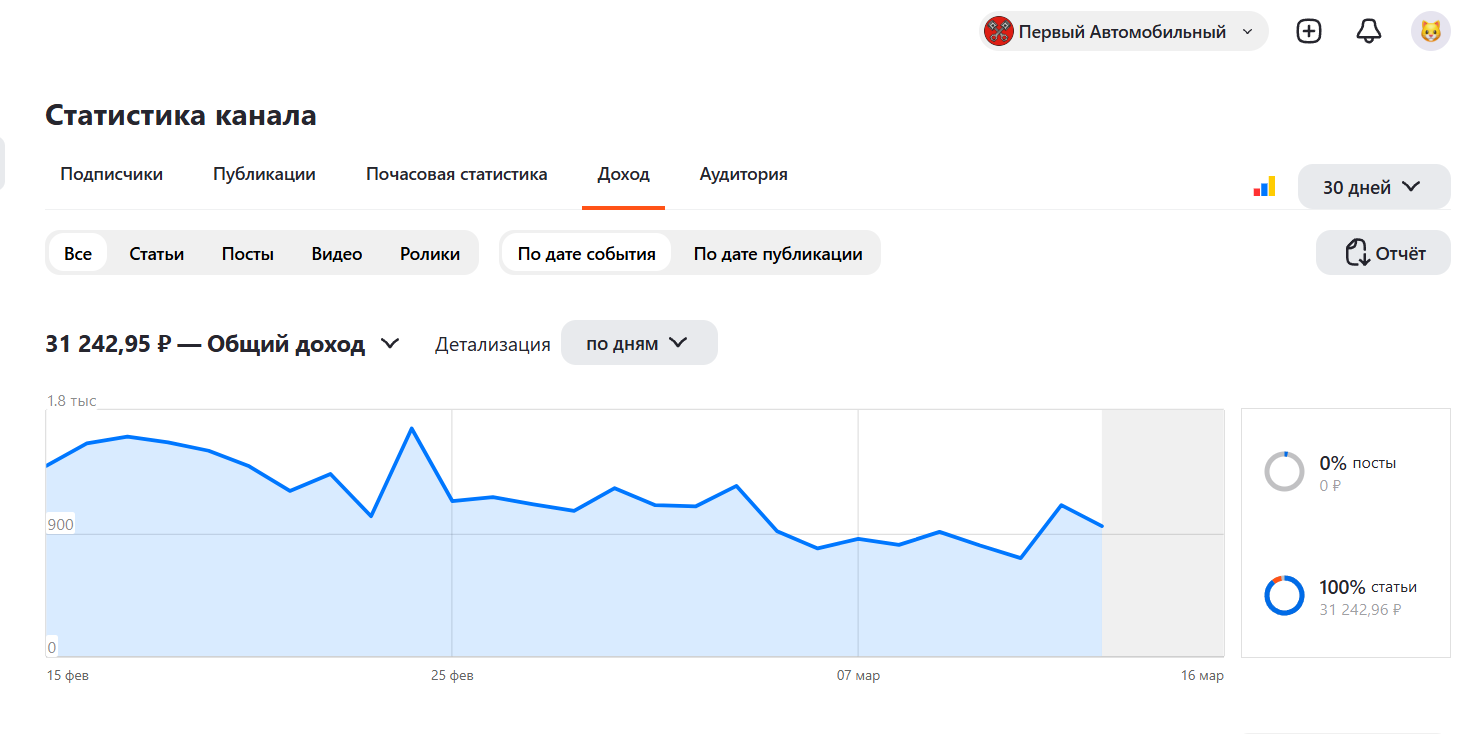
Task: Switch to the Подписчики tab
Action: click(111, 174)
